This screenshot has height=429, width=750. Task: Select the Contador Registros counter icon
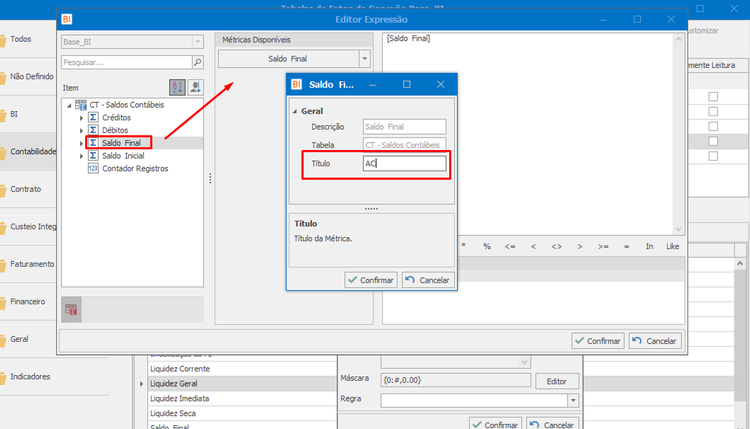click(93, 168)
